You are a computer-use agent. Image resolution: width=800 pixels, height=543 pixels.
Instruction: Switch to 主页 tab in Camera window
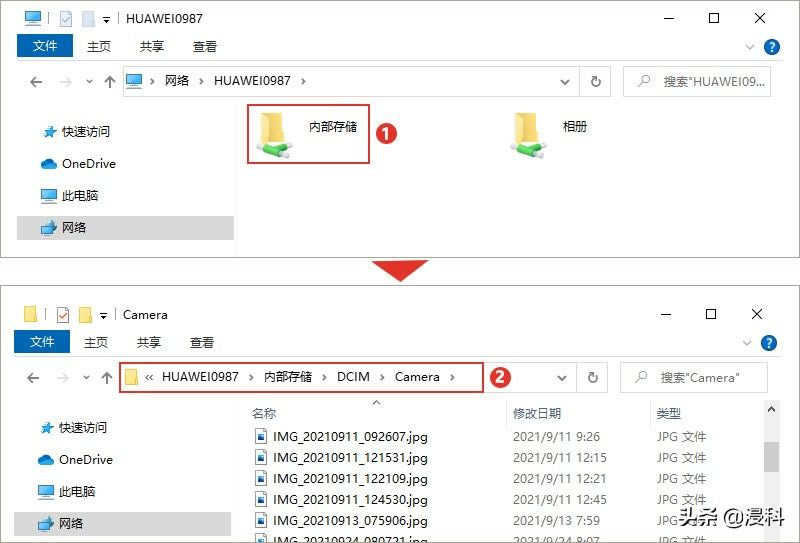(x=96, y=342)
